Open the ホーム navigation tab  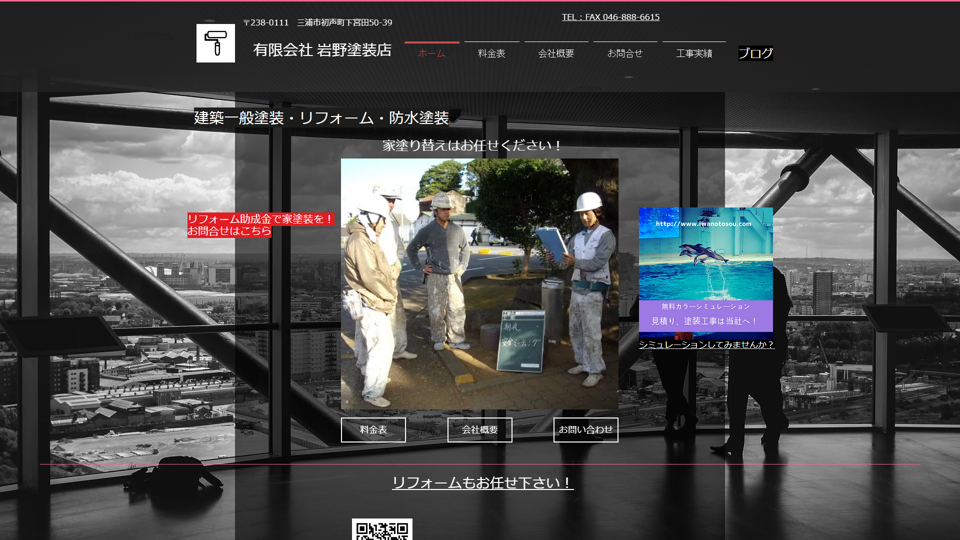point(432,53)
